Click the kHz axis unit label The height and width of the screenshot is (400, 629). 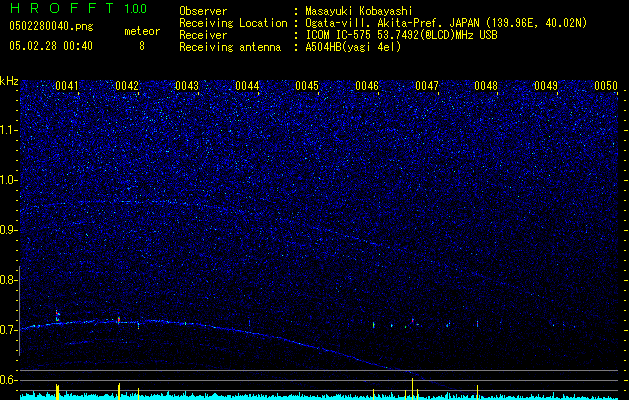click(9, 81)
